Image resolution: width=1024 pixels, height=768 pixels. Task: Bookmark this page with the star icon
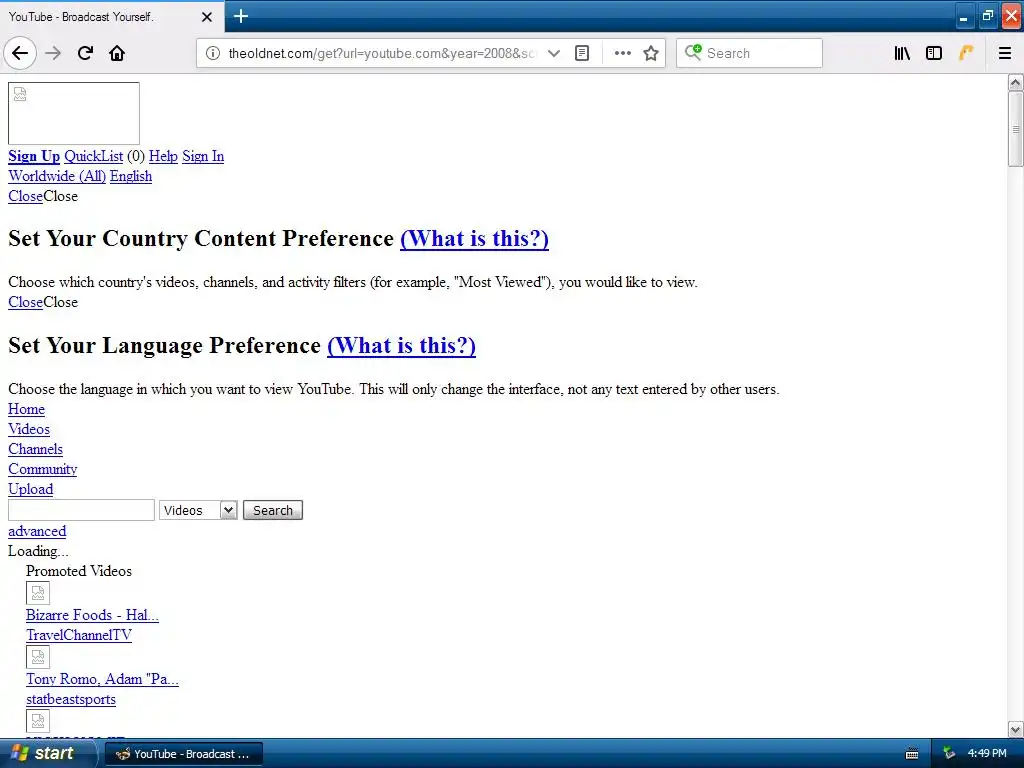650,53
